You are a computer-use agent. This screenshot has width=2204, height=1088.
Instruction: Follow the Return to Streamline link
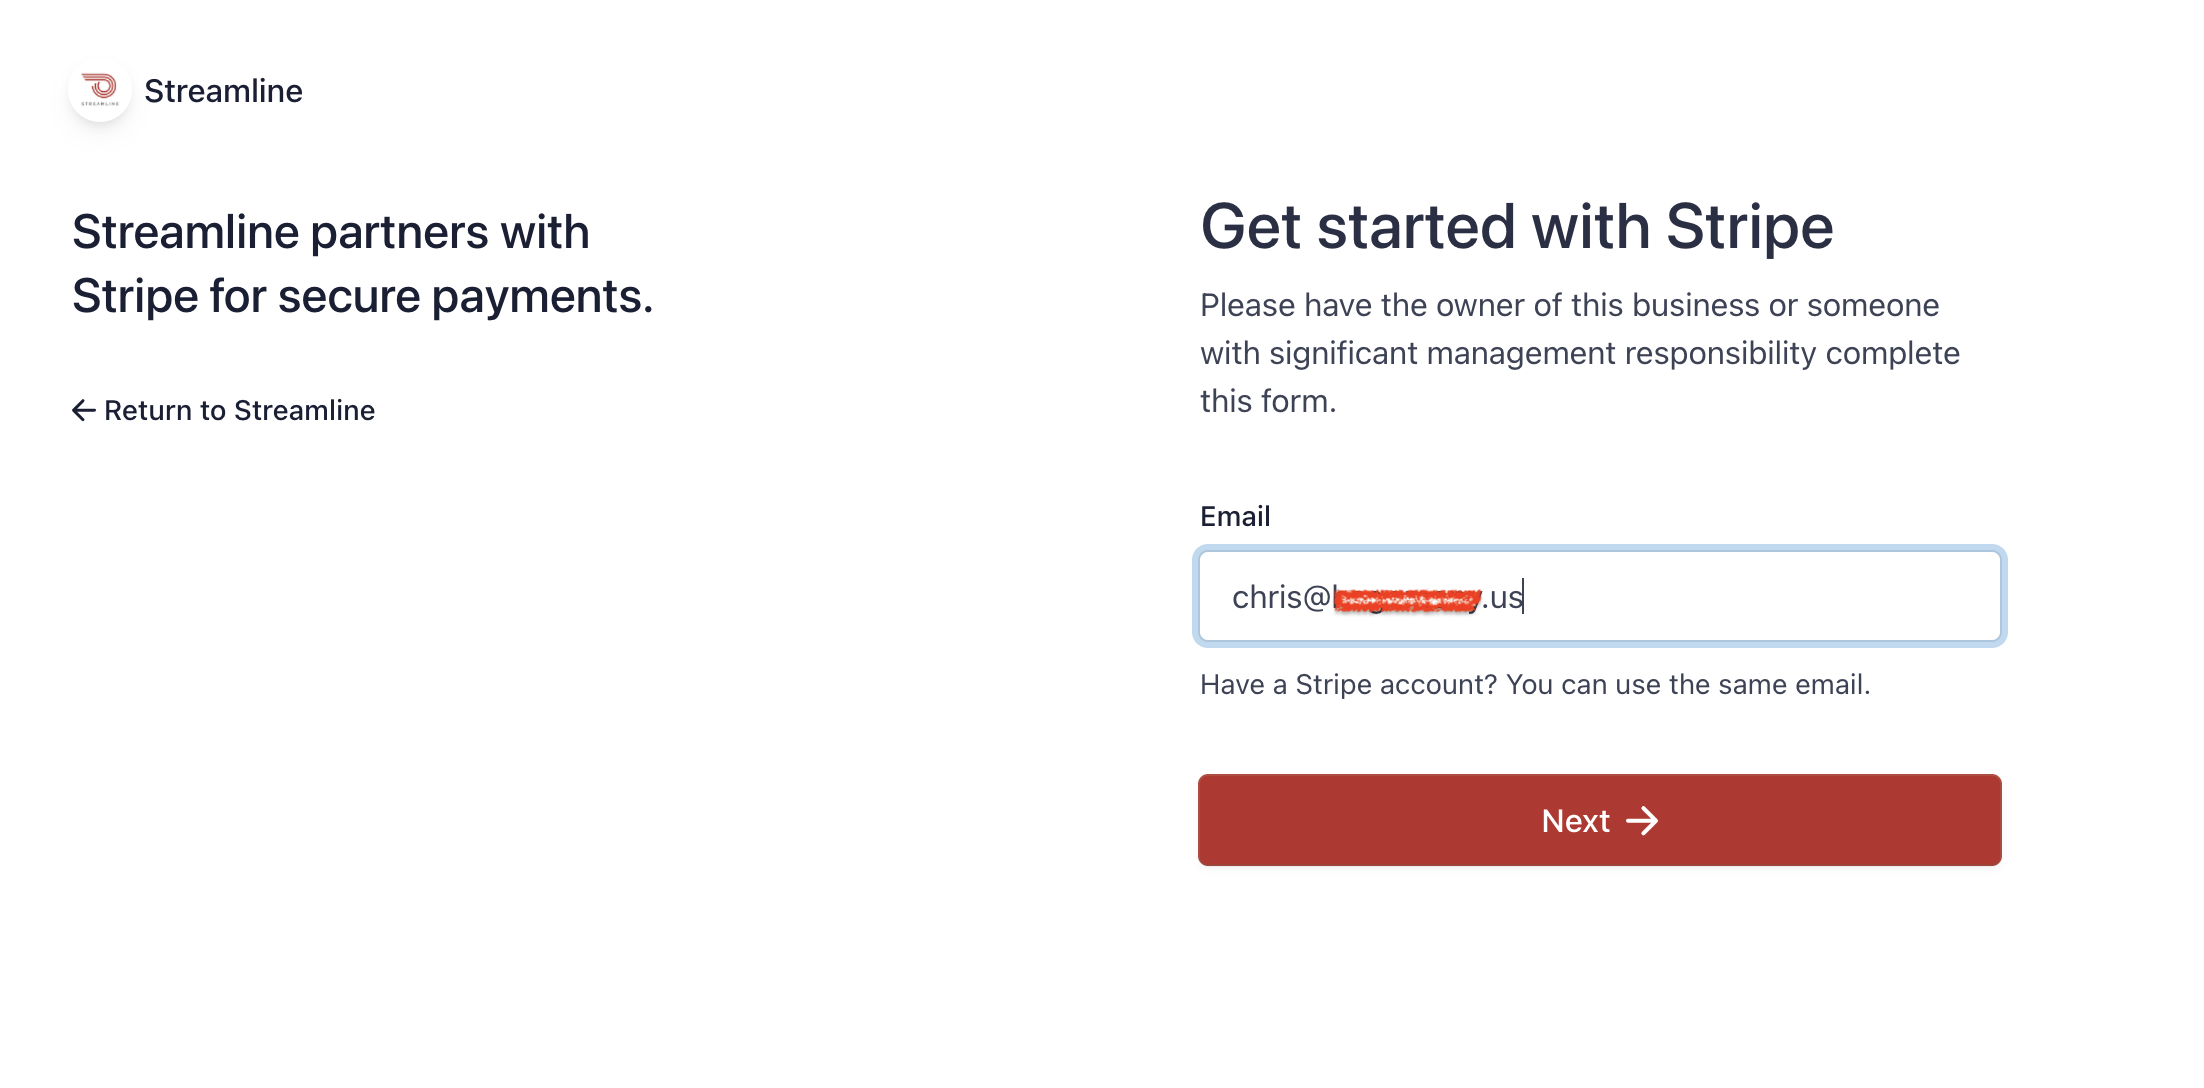[x=224, y=410]
